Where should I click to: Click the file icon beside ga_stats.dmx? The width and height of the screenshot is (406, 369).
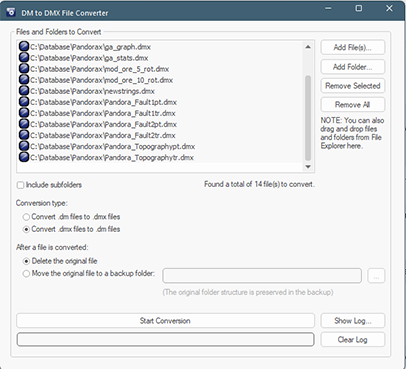24,57
